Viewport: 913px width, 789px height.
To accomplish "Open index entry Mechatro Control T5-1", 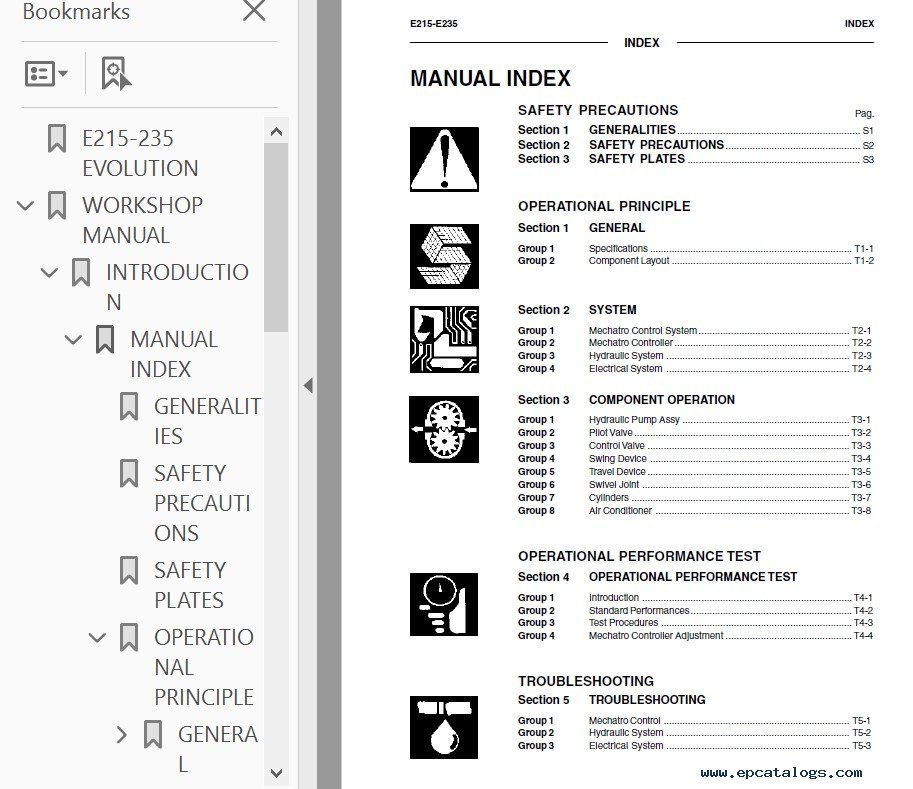I will point(695,721).
